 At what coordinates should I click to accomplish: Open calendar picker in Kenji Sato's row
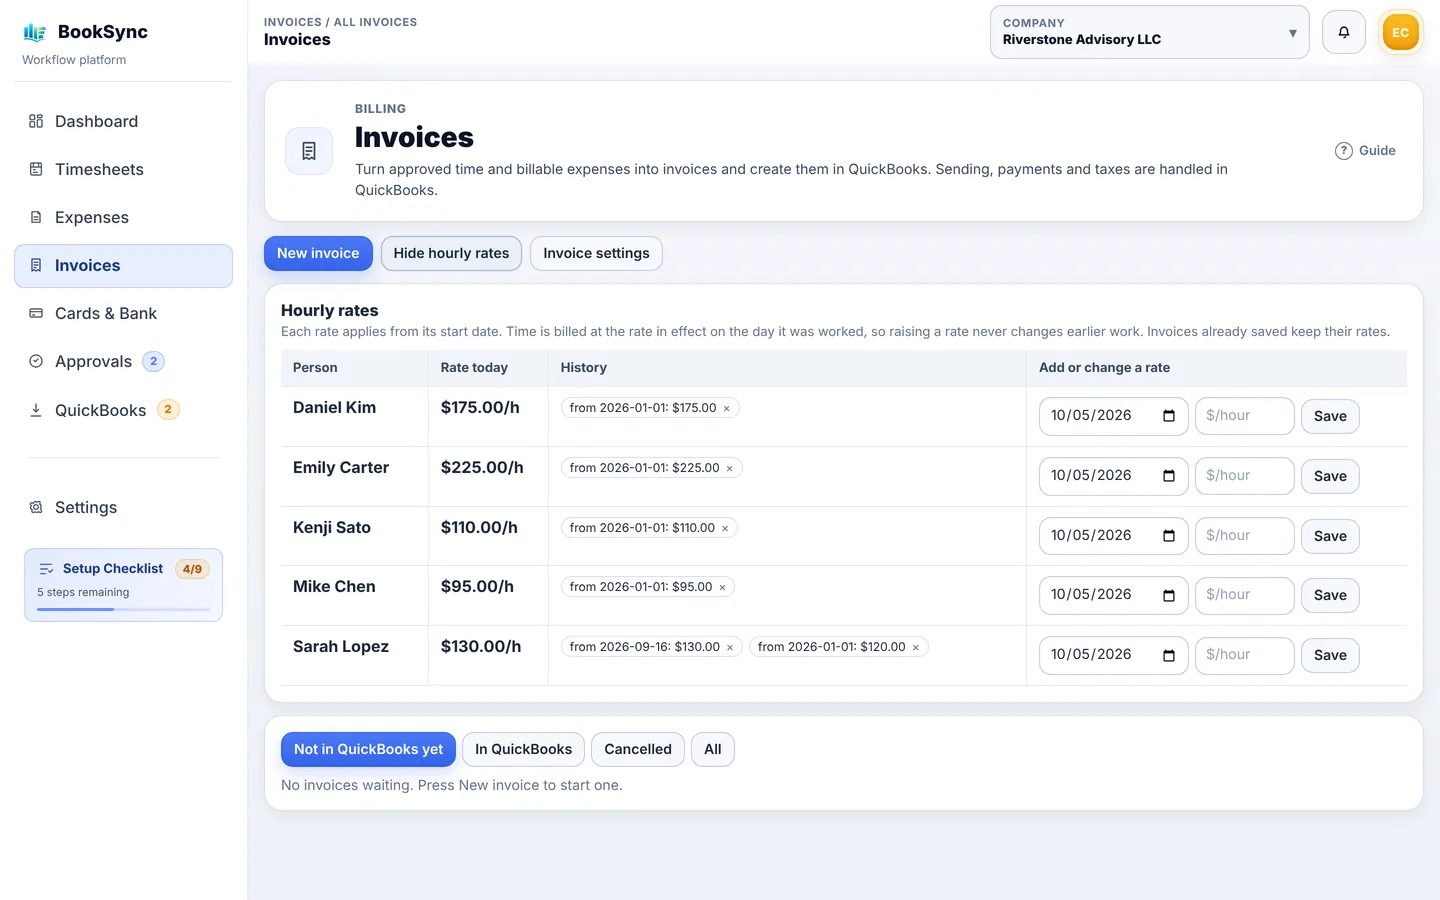1168,536
